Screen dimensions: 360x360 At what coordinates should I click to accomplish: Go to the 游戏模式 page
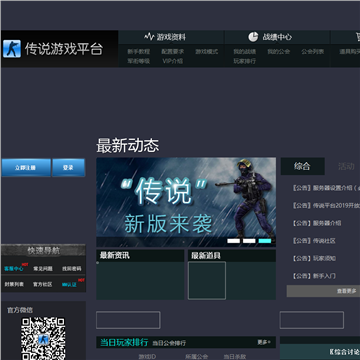207,52
